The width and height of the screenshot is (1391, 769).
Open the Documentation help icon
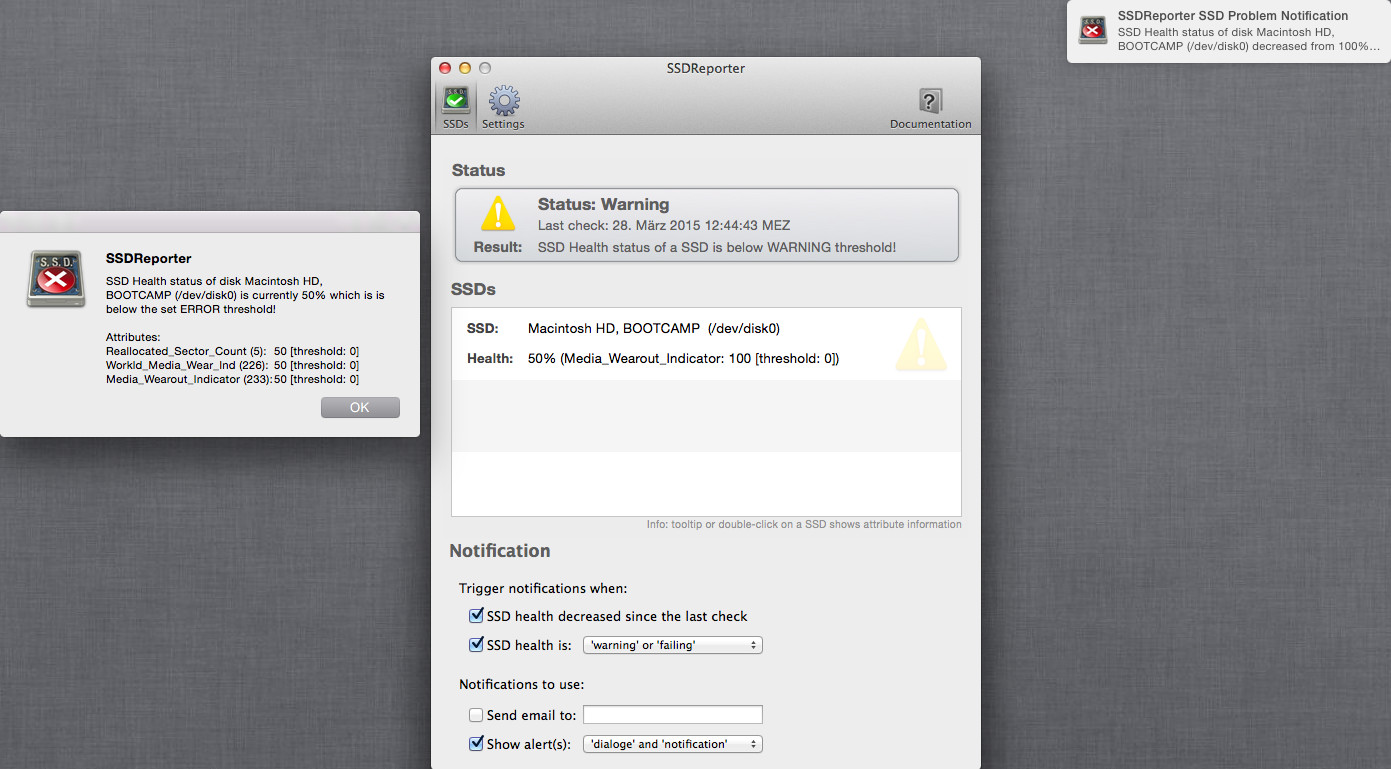pos(930,108)
